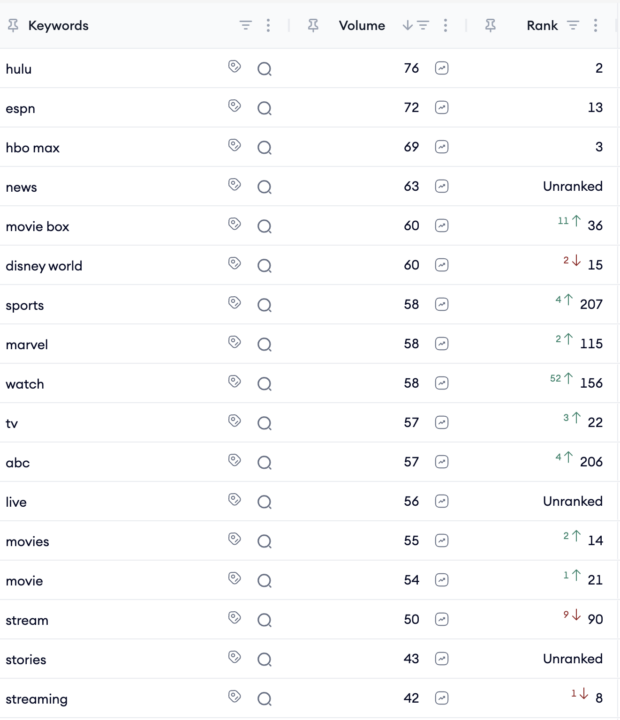Screen dimensions: 620x720
Task: Click the magnifier icon in watch row
Action: [x=265, y=384]
